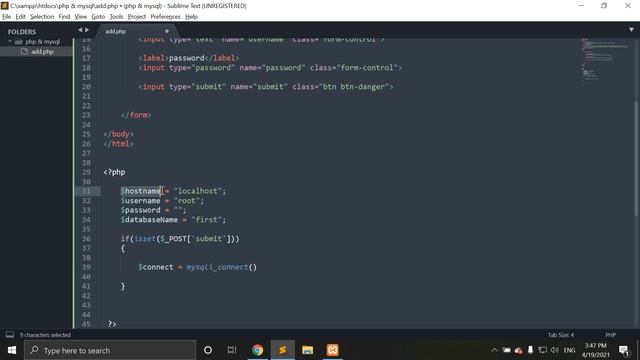The image size is (640, 360).
Task: Click line number 39 in the gutter
Action: tap(86, 267)
